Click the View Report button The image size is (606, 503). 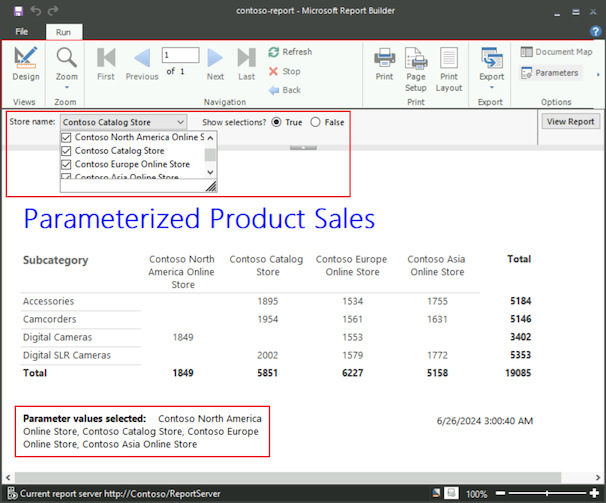point(570,121)
